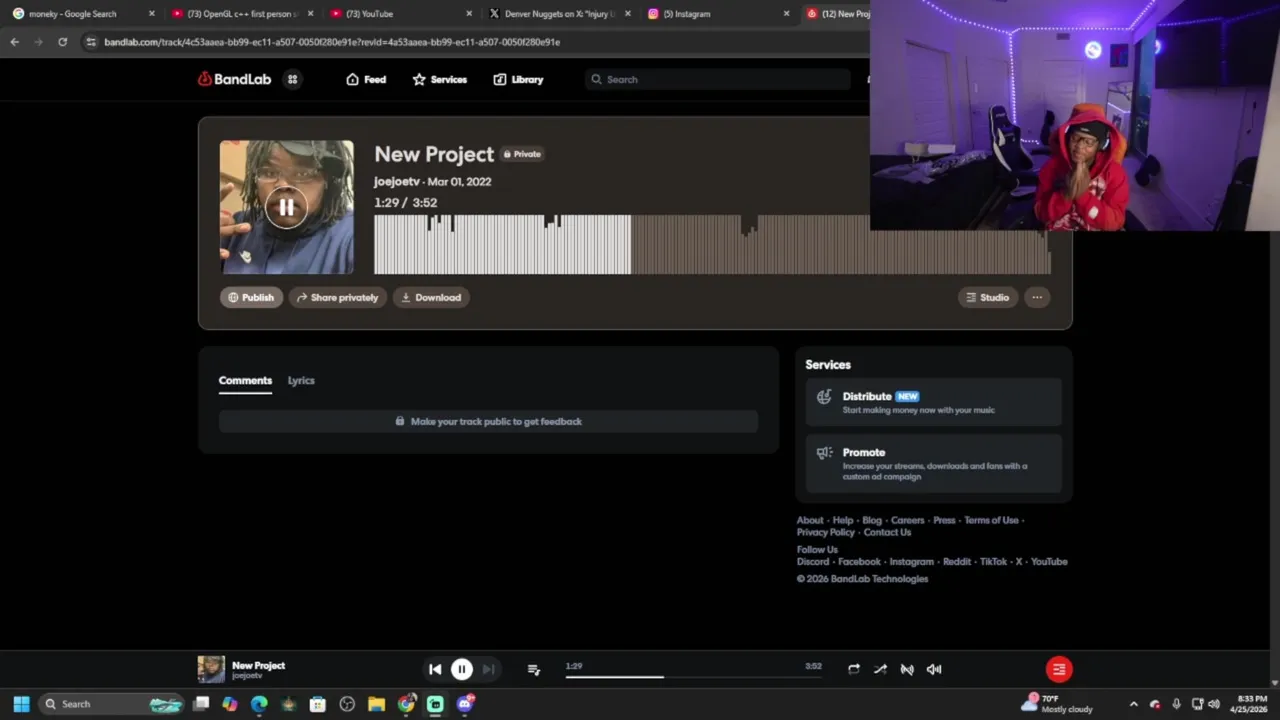Skip to previous track in player bar
Image resolution: width=1280 pixels, height=720 pixels.
(435, 669)
